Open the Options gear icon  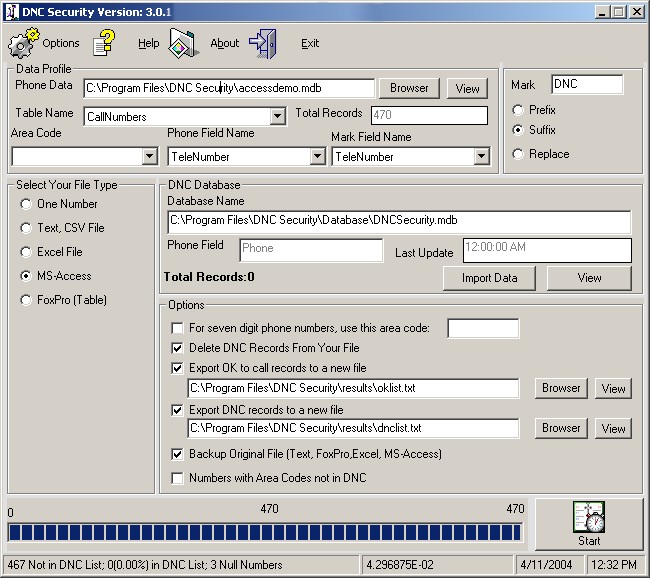[24, 43]
